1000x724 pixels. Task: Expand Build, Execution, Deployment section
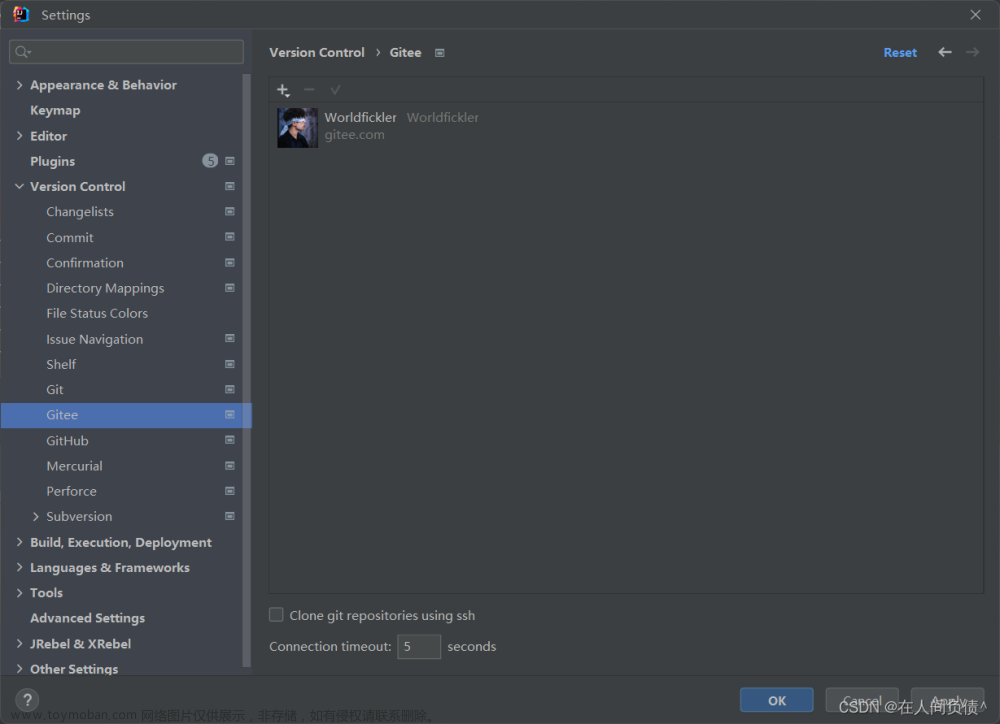tap(19, 542)
